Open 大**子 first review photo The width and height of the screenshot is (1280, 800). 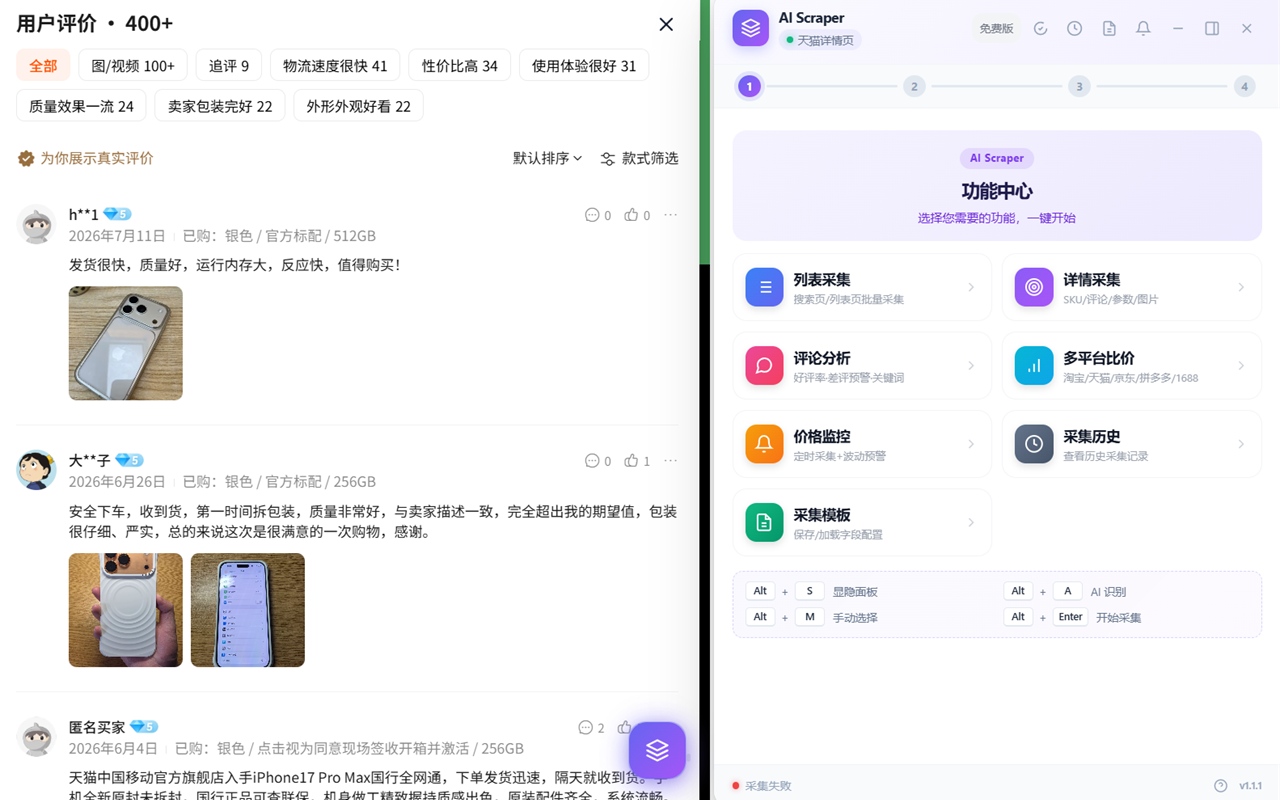point(126,610)
